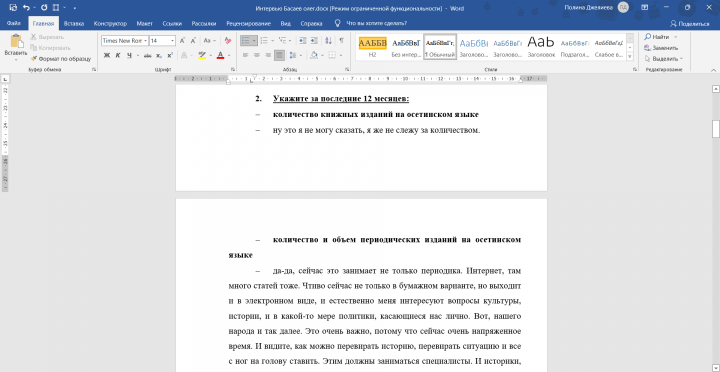Switch to the Вид tab
Screen dimensions: 720x372
tap(286, 23)
